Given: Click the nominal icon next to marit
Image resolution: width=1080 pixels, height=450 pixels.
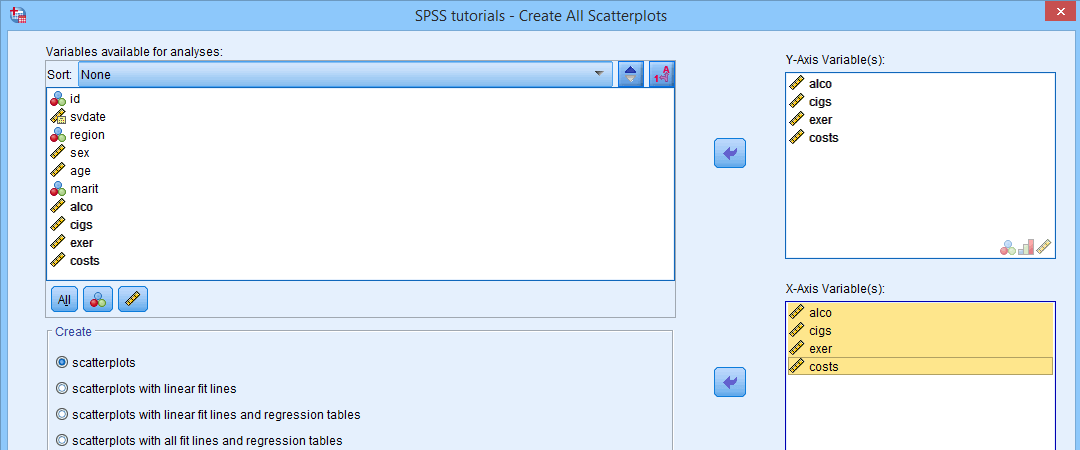Looking at the screenshot, I should tap(59, 188).
